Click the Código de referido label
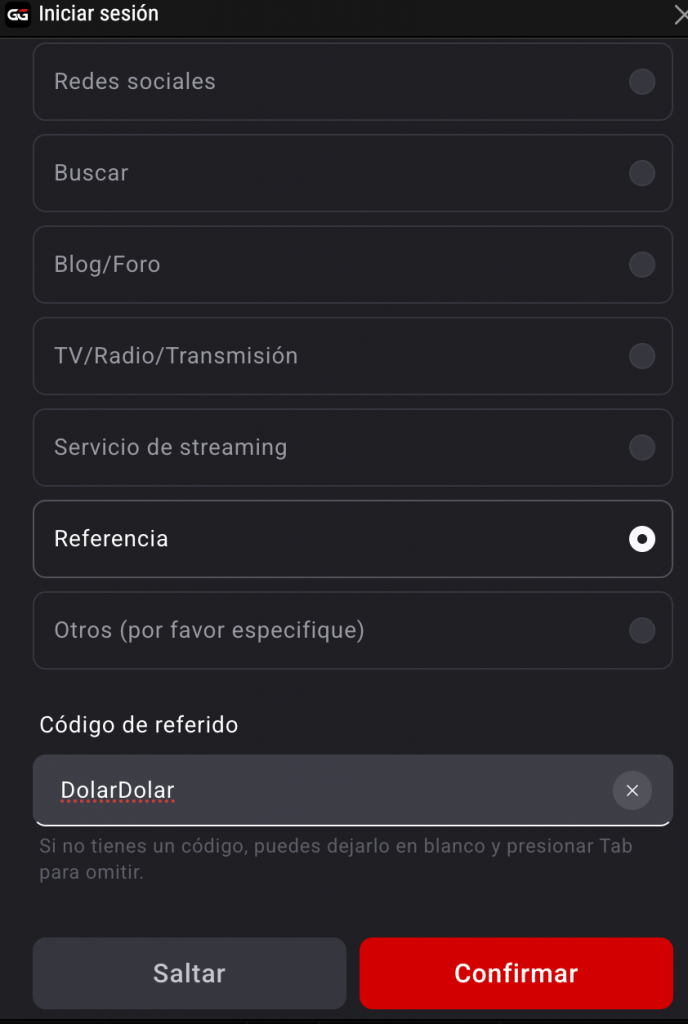The image size is (688, 1024). coord(138,725)
